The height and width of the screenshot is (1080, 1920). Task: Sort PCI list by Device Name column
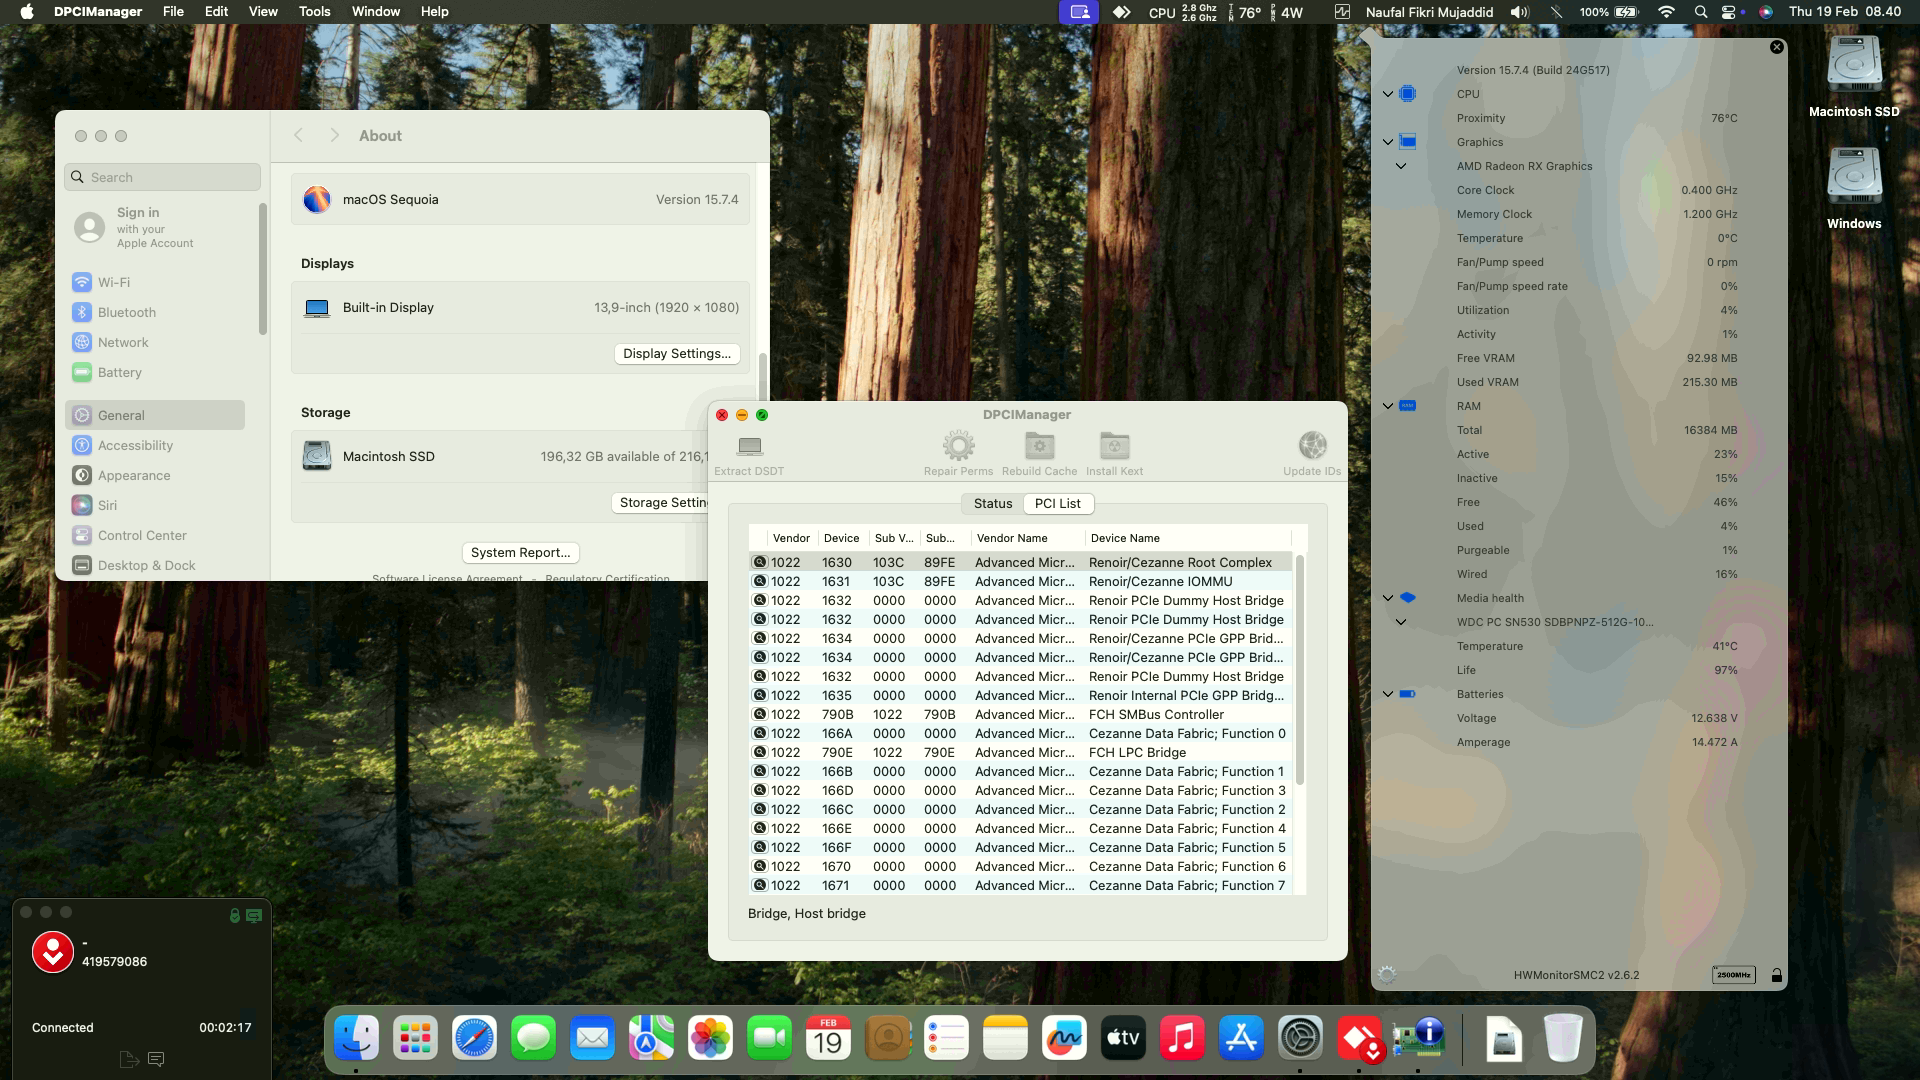pyautogui.click(x=1187, y=538)
